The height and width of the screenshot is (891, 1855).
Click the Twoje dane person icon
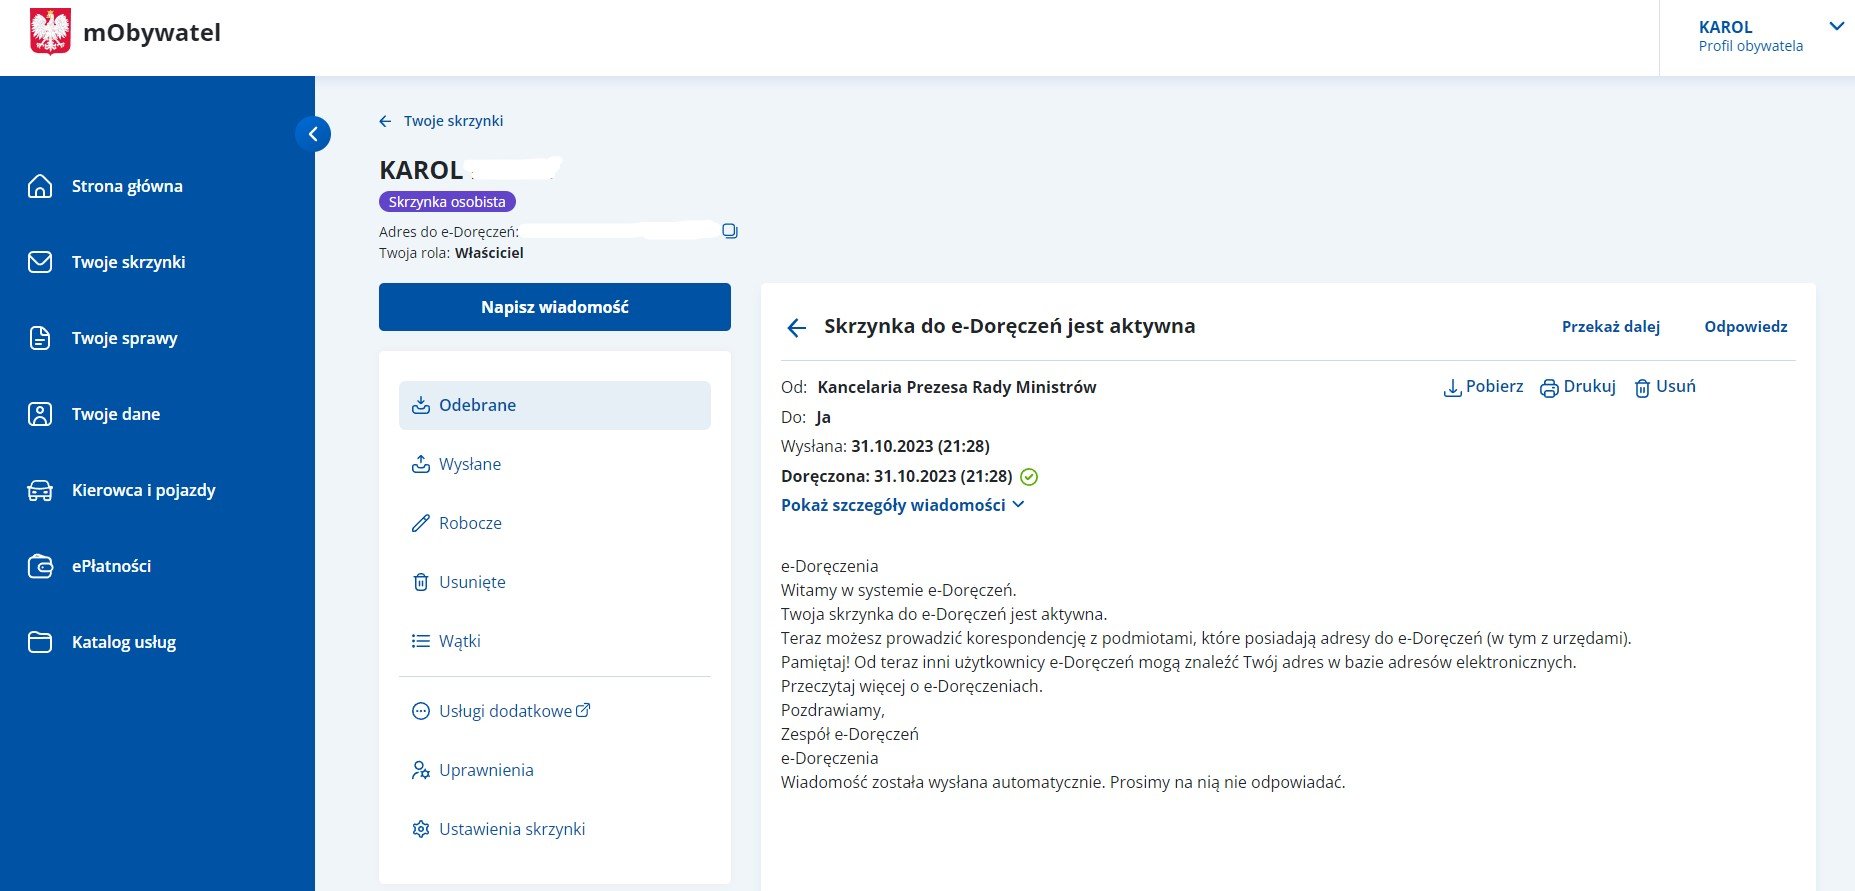(40, 414)
